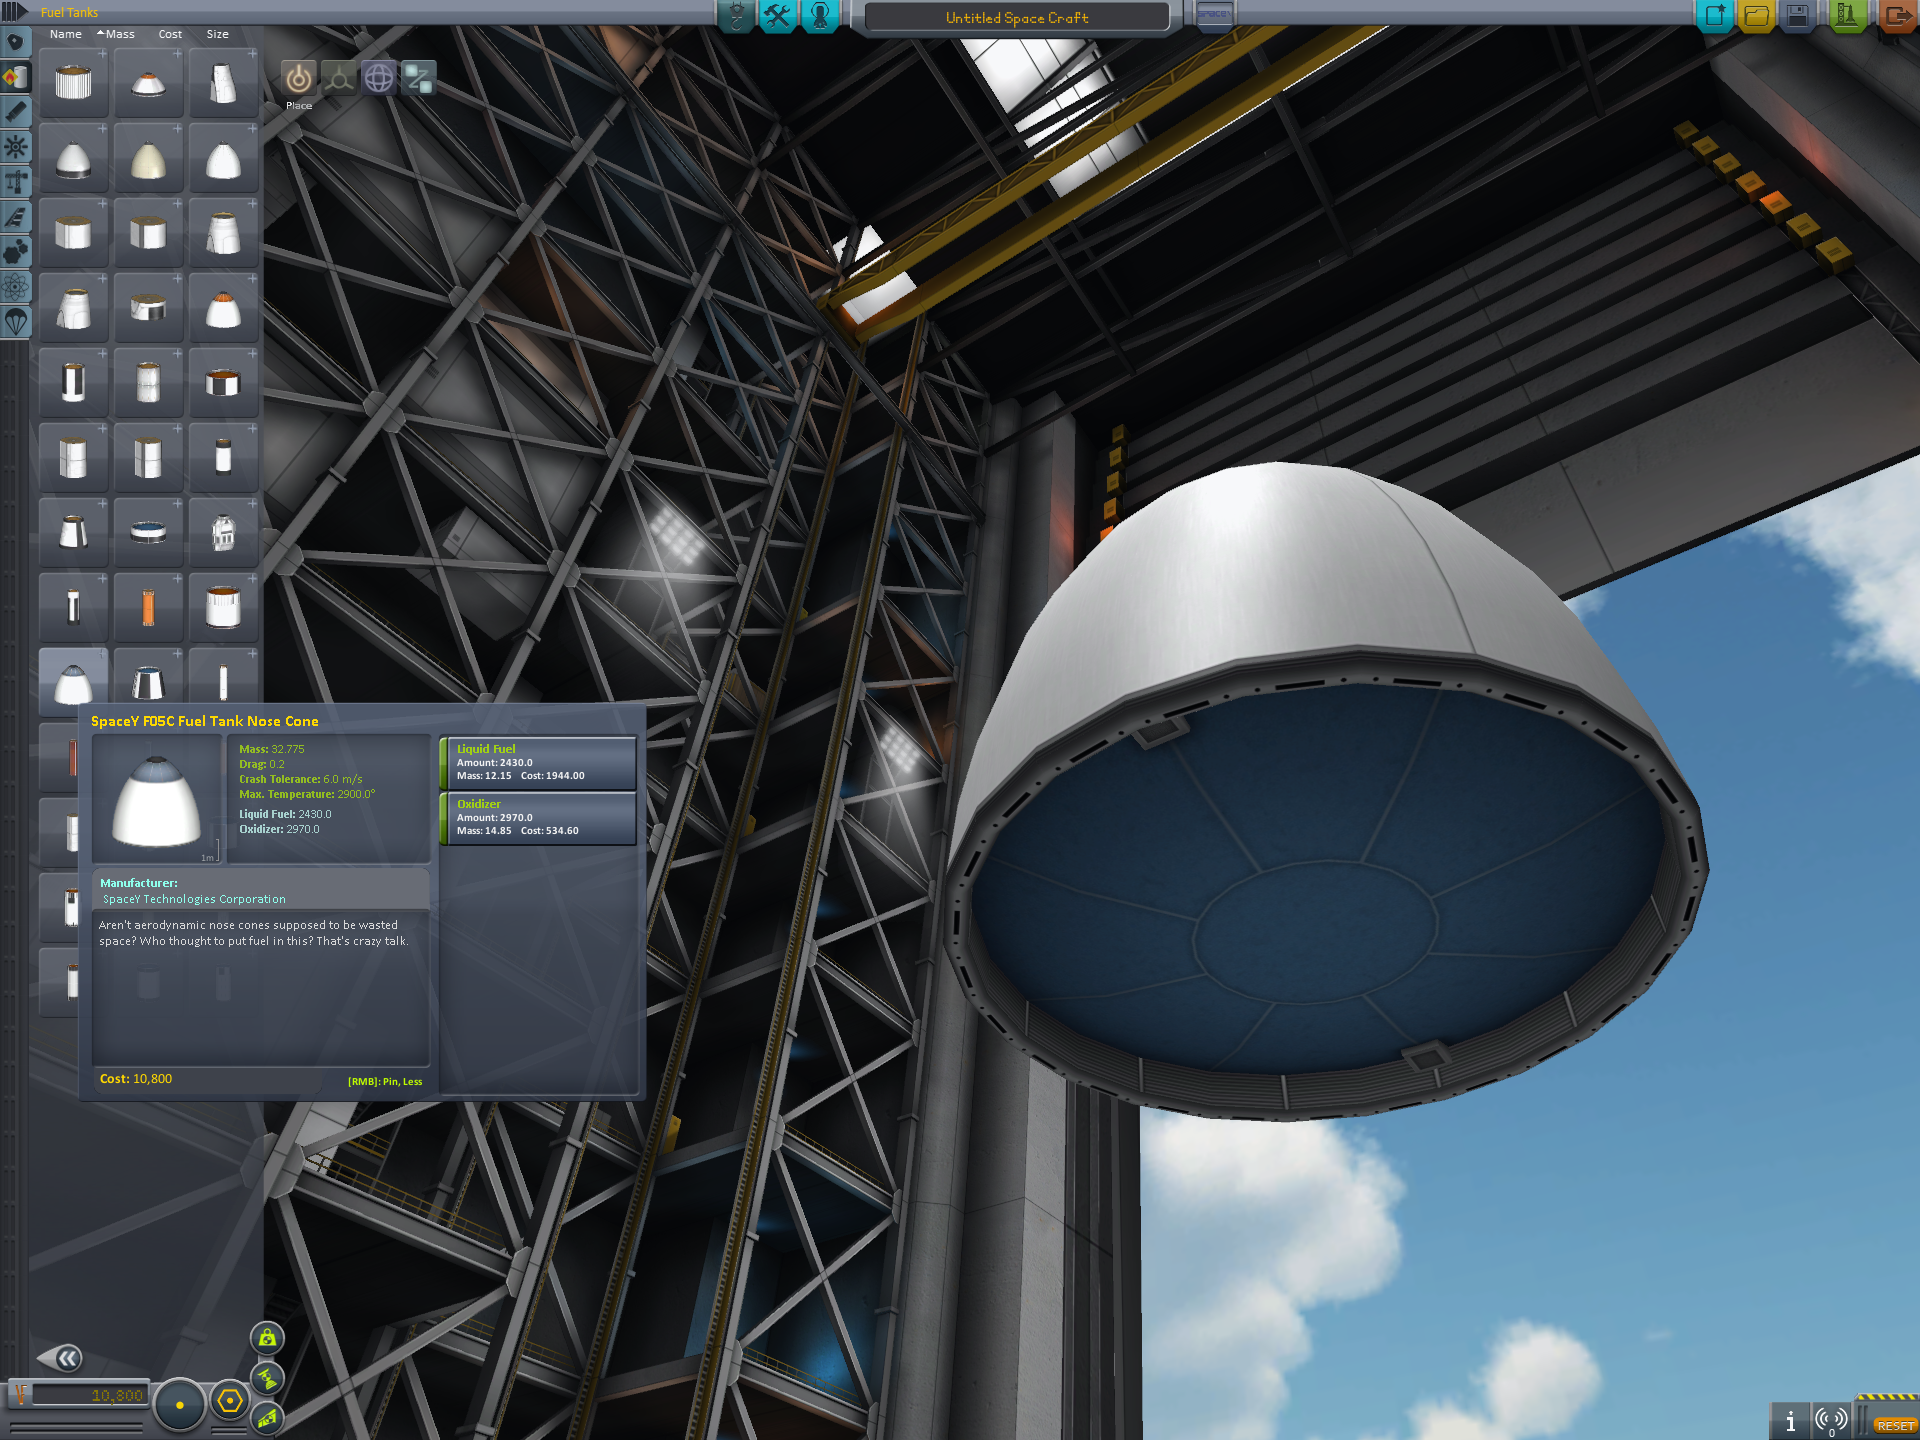Pick the slim orange tank thumbnail
1920x1440 pixels.
[148, 607]
